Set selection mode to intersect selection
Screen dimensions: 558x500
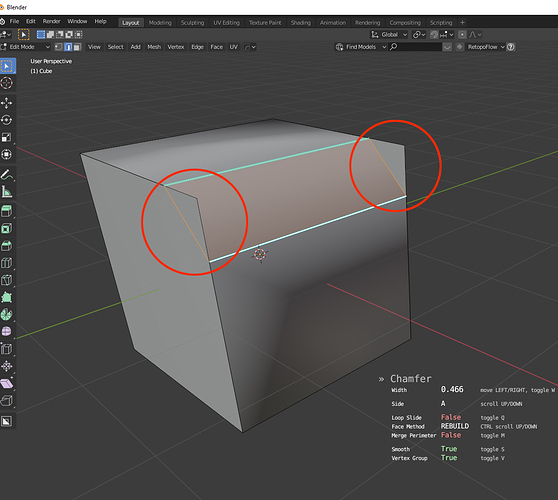coord(78,35)
